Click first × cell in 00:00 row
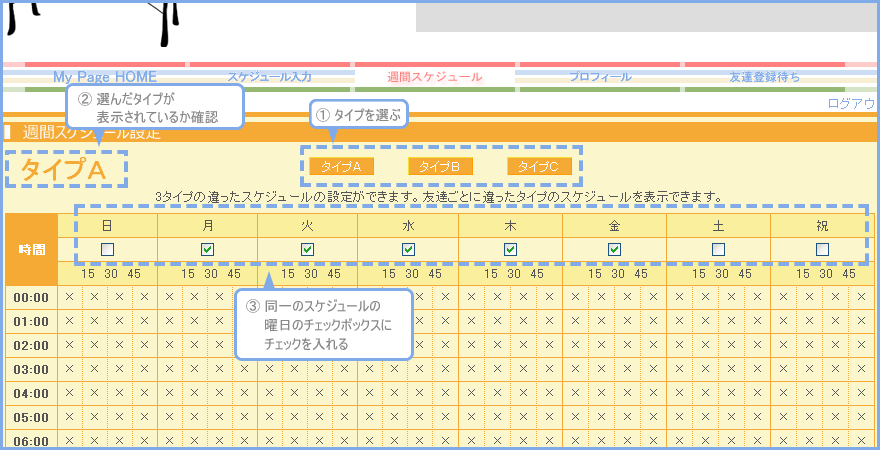The height and width of the screenshot is (450, 880). tap(70, 297)
